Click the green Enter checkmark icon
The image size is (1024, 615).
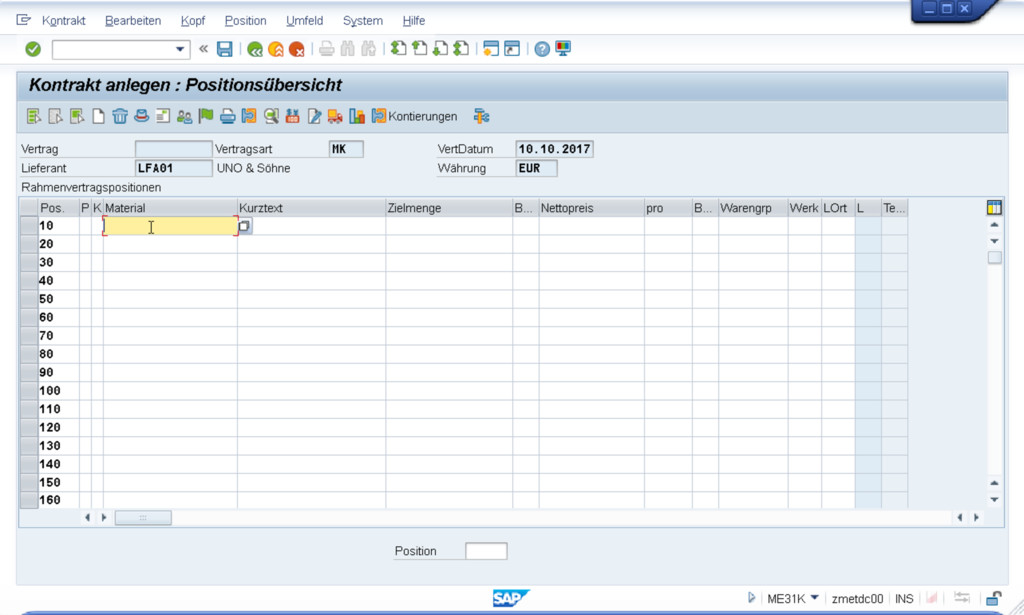33,49
